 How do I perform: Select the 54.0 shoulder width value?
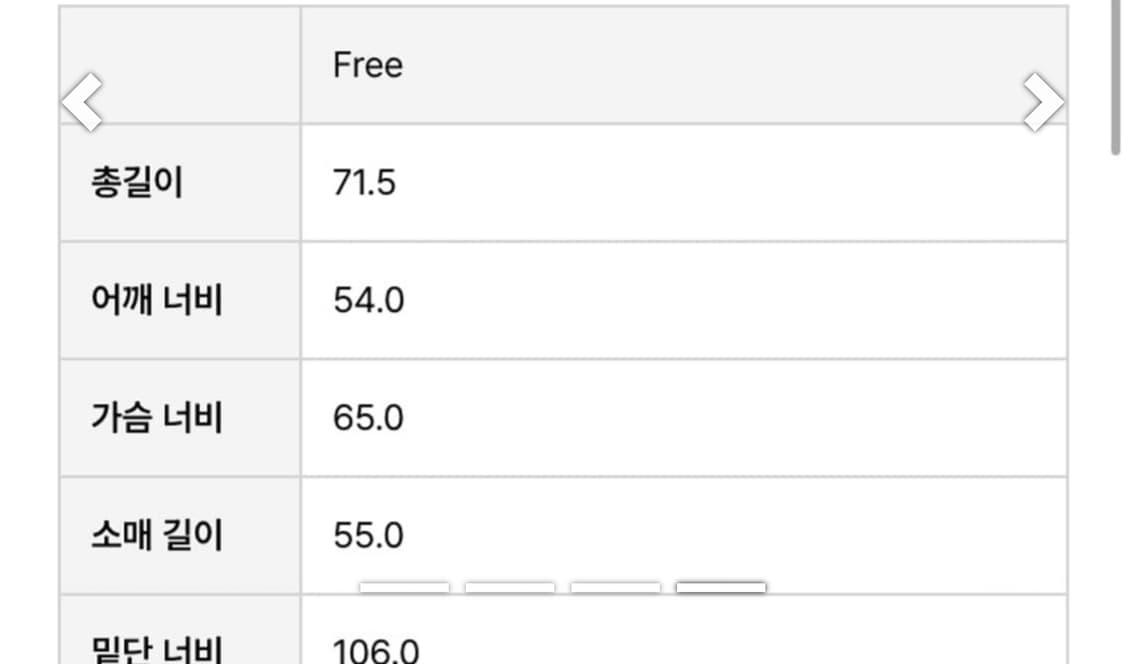click(368, 300)
